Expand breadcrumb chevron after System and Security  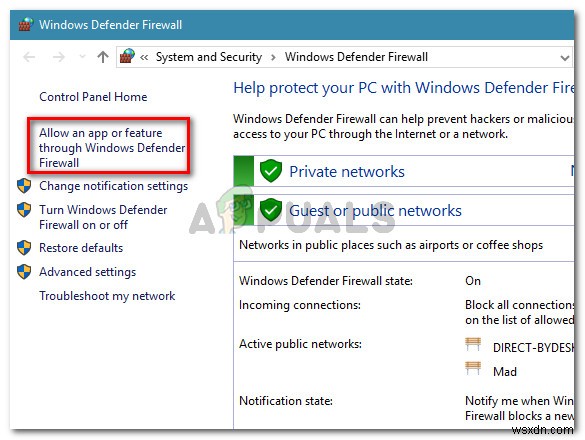pos(273,57)
